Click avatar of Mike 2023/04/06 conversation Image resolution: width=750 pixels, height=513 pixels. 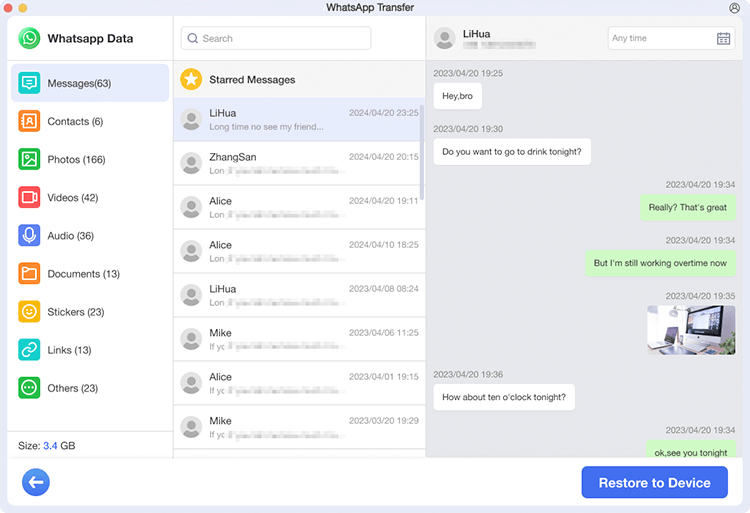tap(191, 339)
